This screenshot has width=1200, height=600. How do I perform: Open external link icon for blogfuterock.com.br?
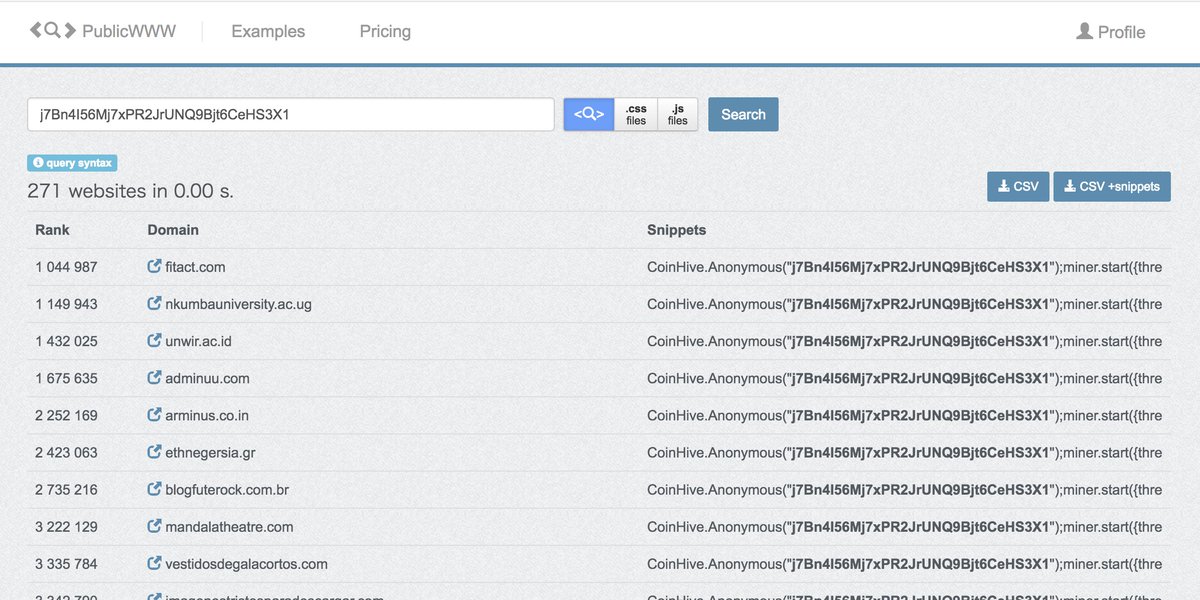(154, 490)
